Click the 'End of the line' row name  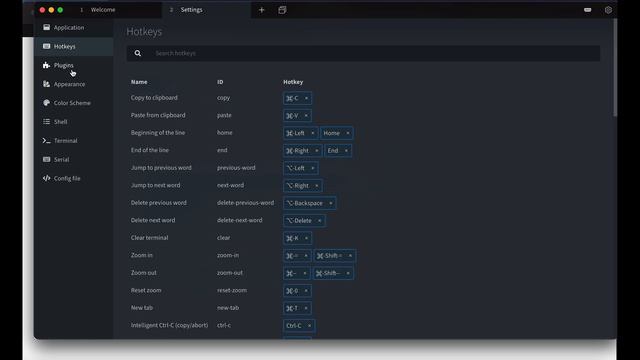point(150,150)
